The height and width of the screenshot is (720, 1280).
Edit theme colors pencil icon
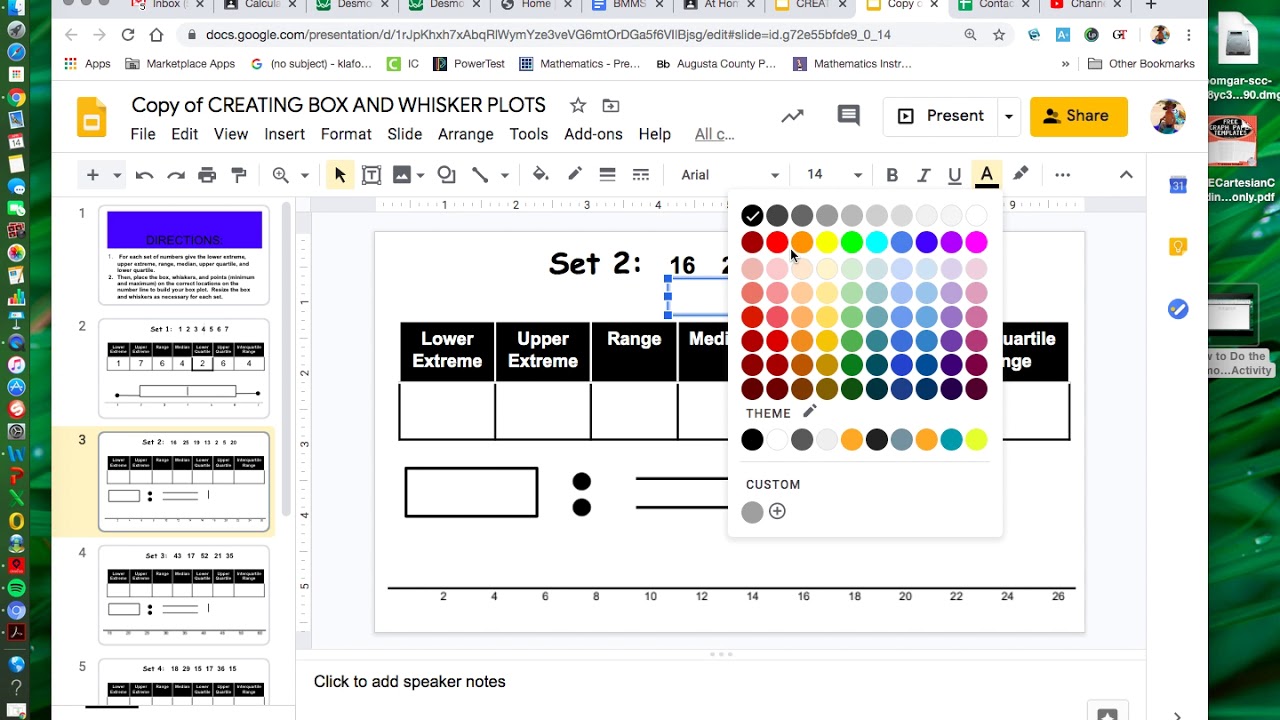810,411
